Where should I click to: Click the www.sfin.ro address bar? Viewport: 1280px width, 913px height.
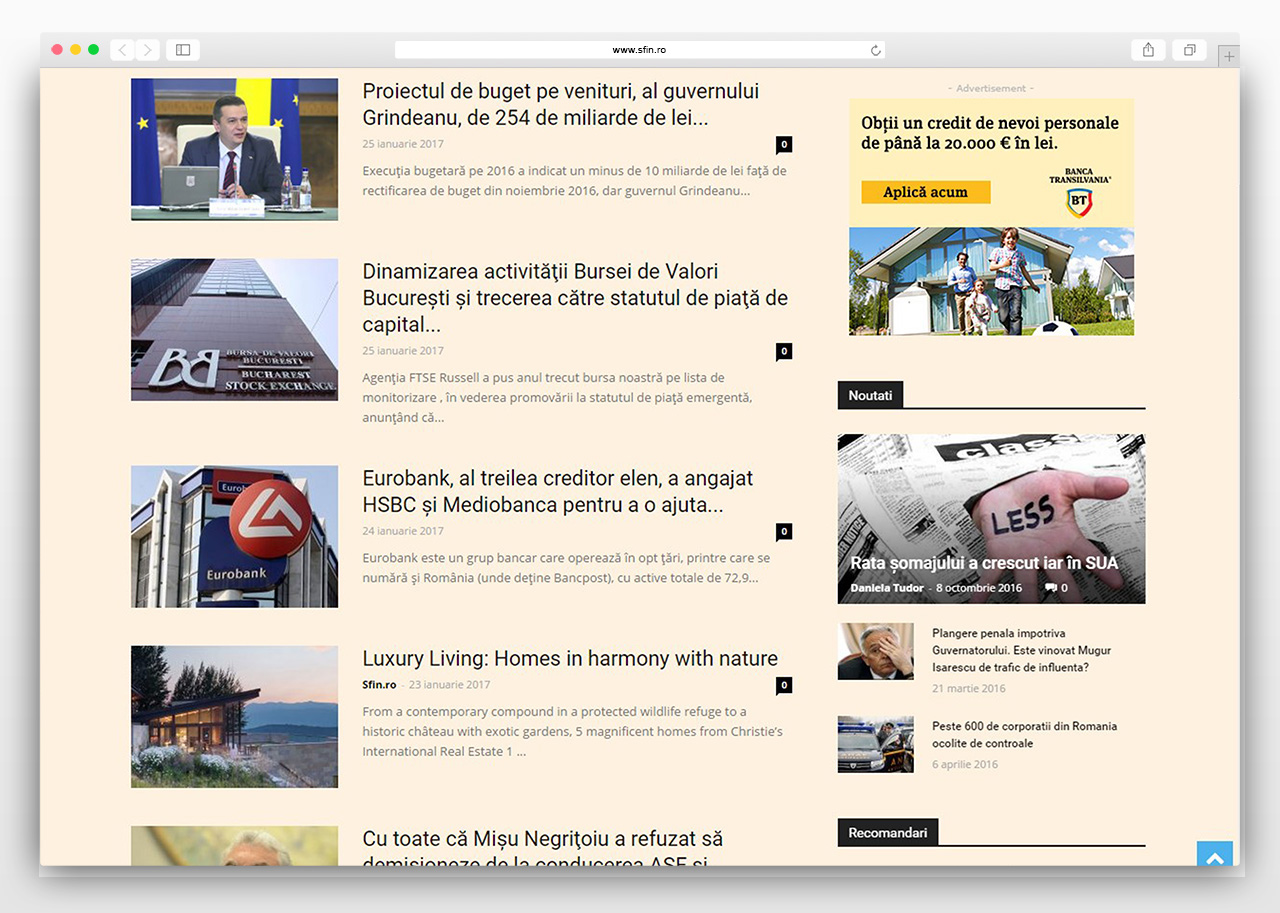(x=640, y=50)
